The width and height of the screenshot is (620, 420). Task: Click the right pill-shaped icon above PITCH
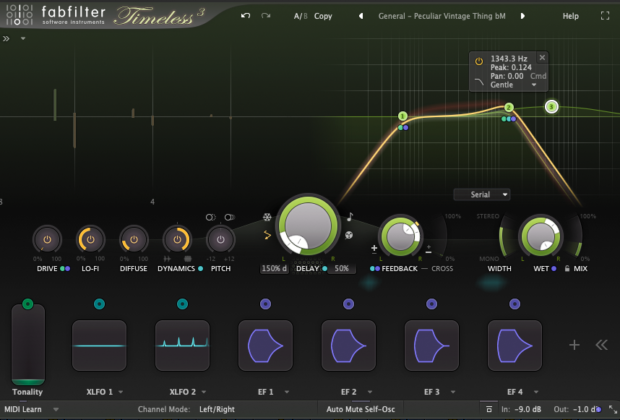[x=229, y=217]
